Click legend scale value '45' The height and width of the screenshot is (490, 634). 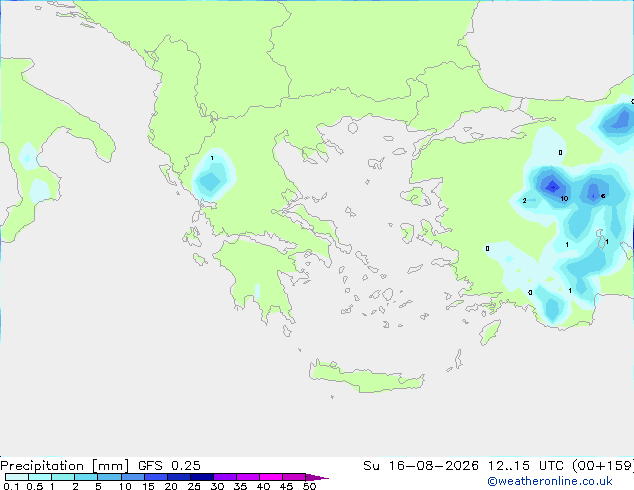tap(286, 486)
